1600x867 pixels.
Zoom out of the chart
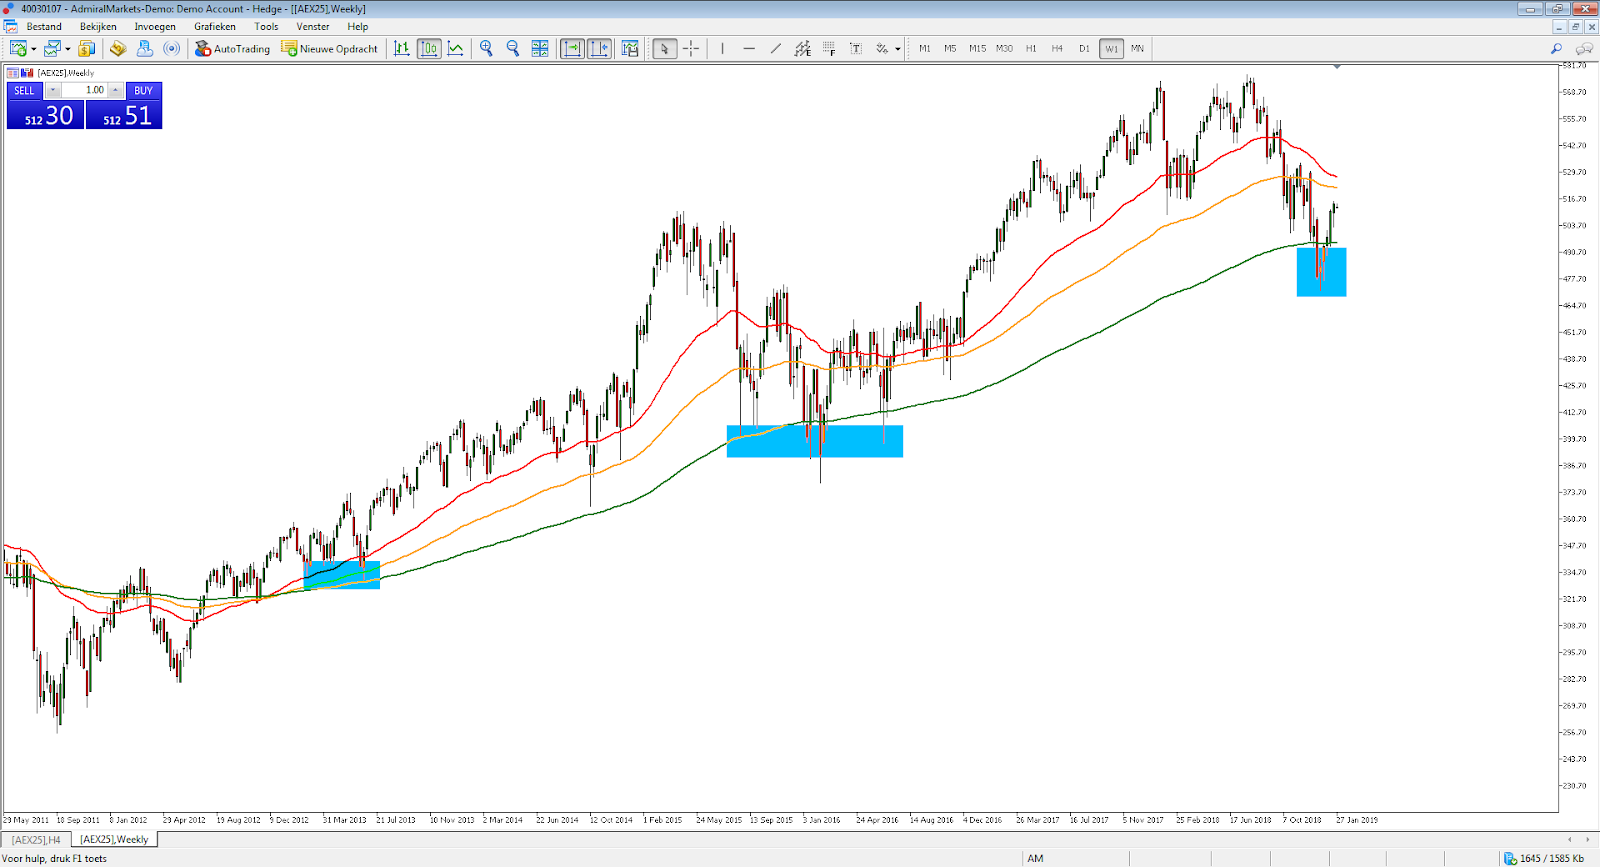(x=513, y=48)
